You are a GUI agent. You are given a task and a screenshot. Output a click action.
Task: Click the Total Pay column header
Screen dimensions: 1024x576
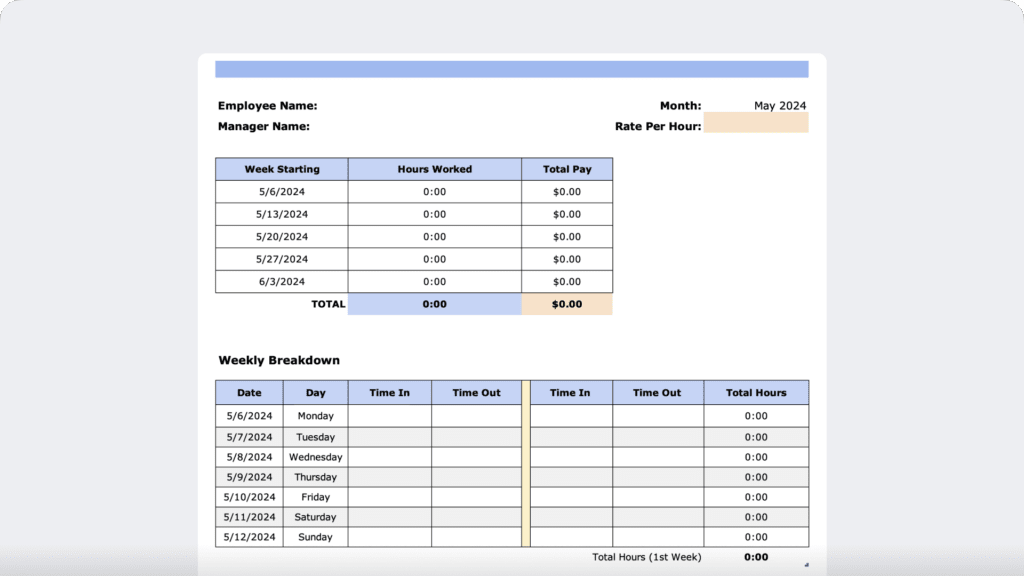567,168
